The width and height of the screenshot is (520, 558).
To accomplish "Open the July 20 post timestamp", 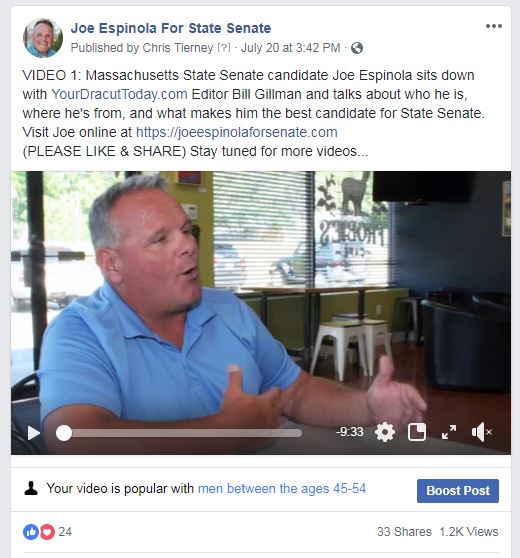I will coord(290,48).
